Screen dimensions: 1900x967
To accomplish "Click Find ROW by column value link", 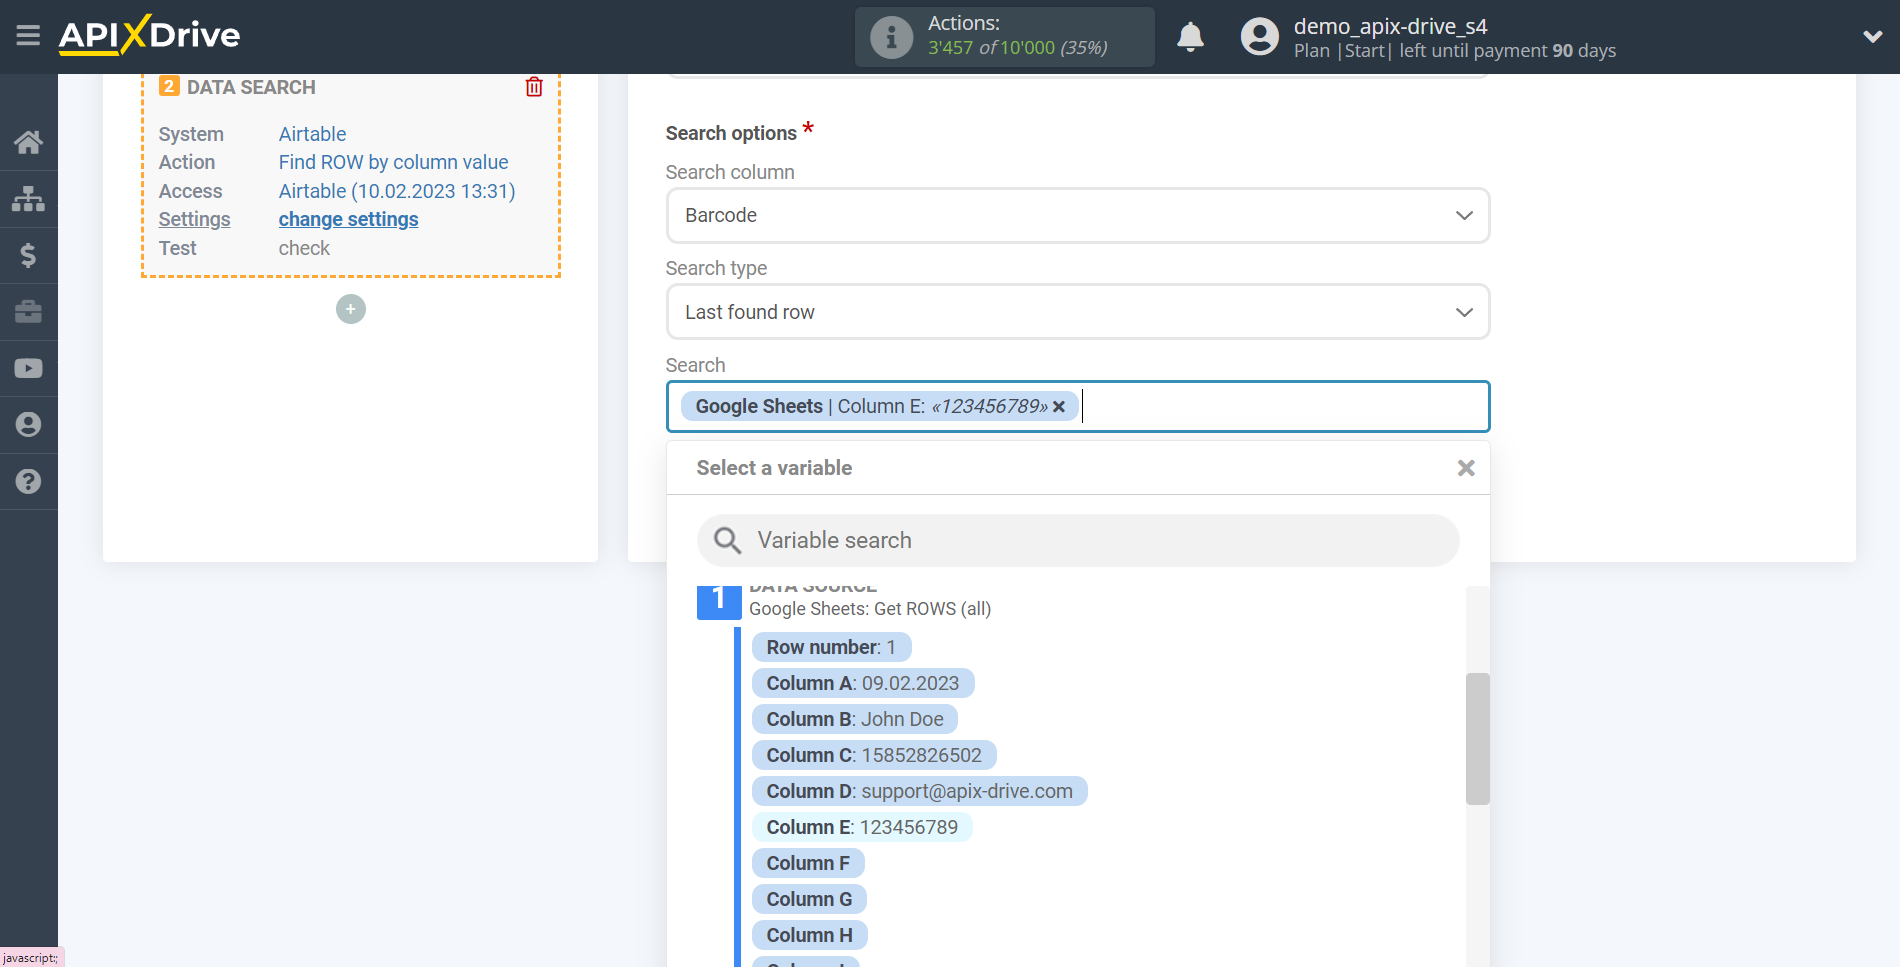I will coord(393,162).
